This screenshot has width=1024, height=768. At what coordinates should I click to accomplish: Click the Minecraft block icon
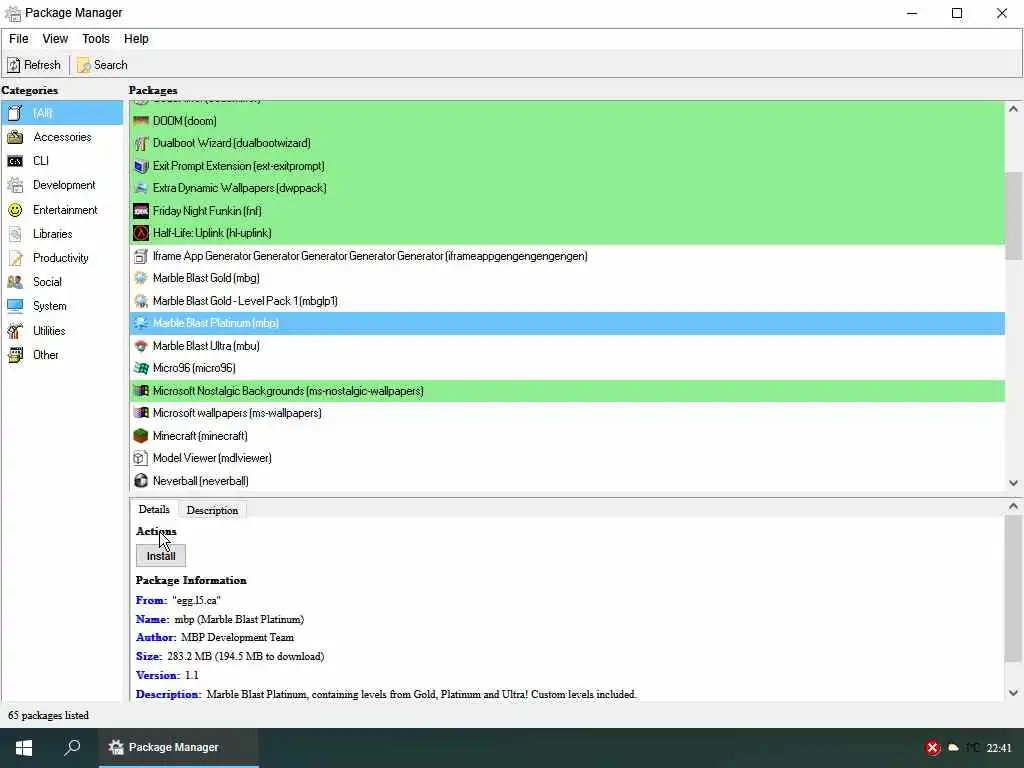[140, 436]
